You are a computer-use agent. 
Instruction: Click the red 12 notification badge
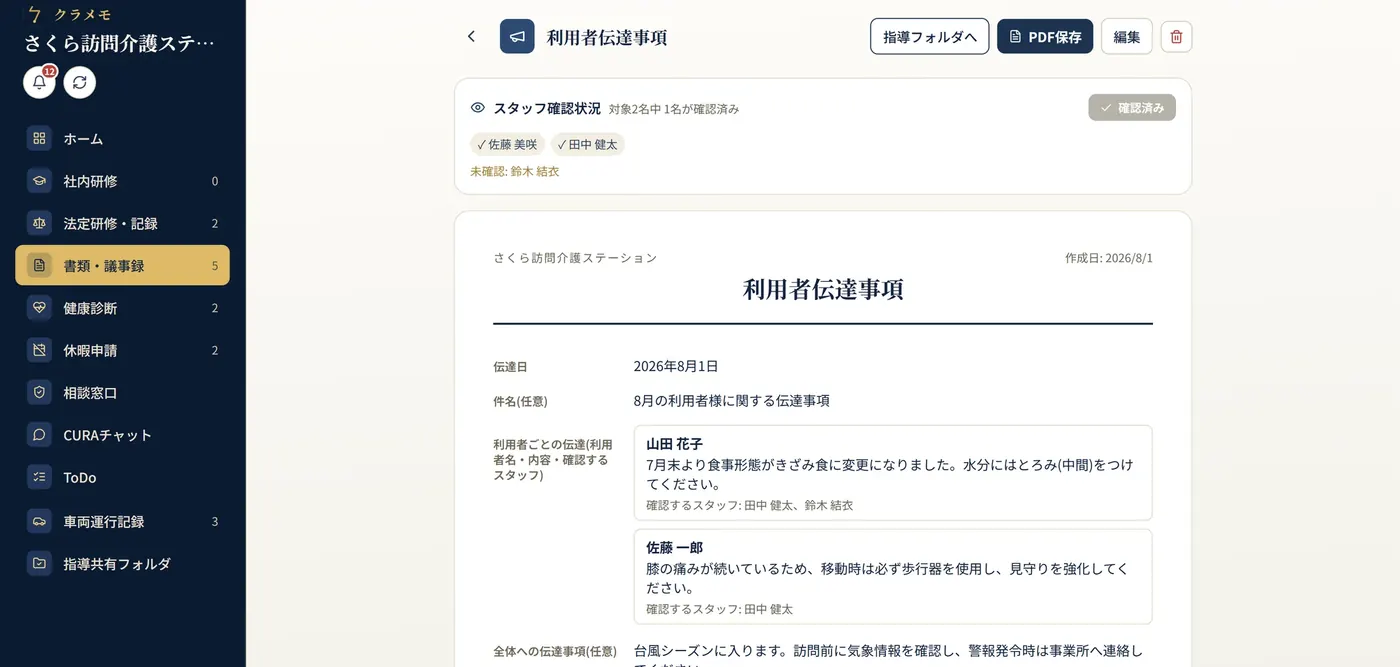(x=49, y=71)
